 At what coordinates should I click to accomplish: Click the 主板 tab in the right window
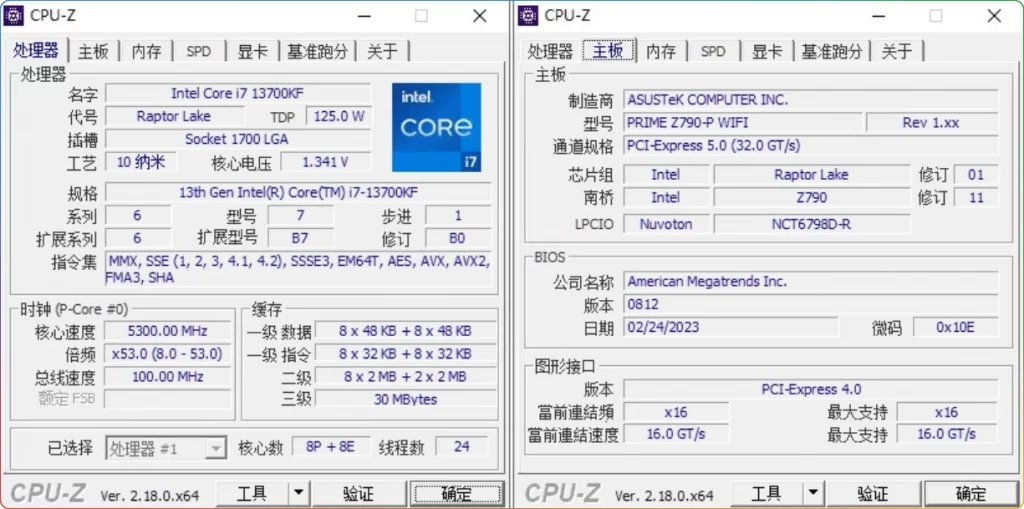click(609, 50)
